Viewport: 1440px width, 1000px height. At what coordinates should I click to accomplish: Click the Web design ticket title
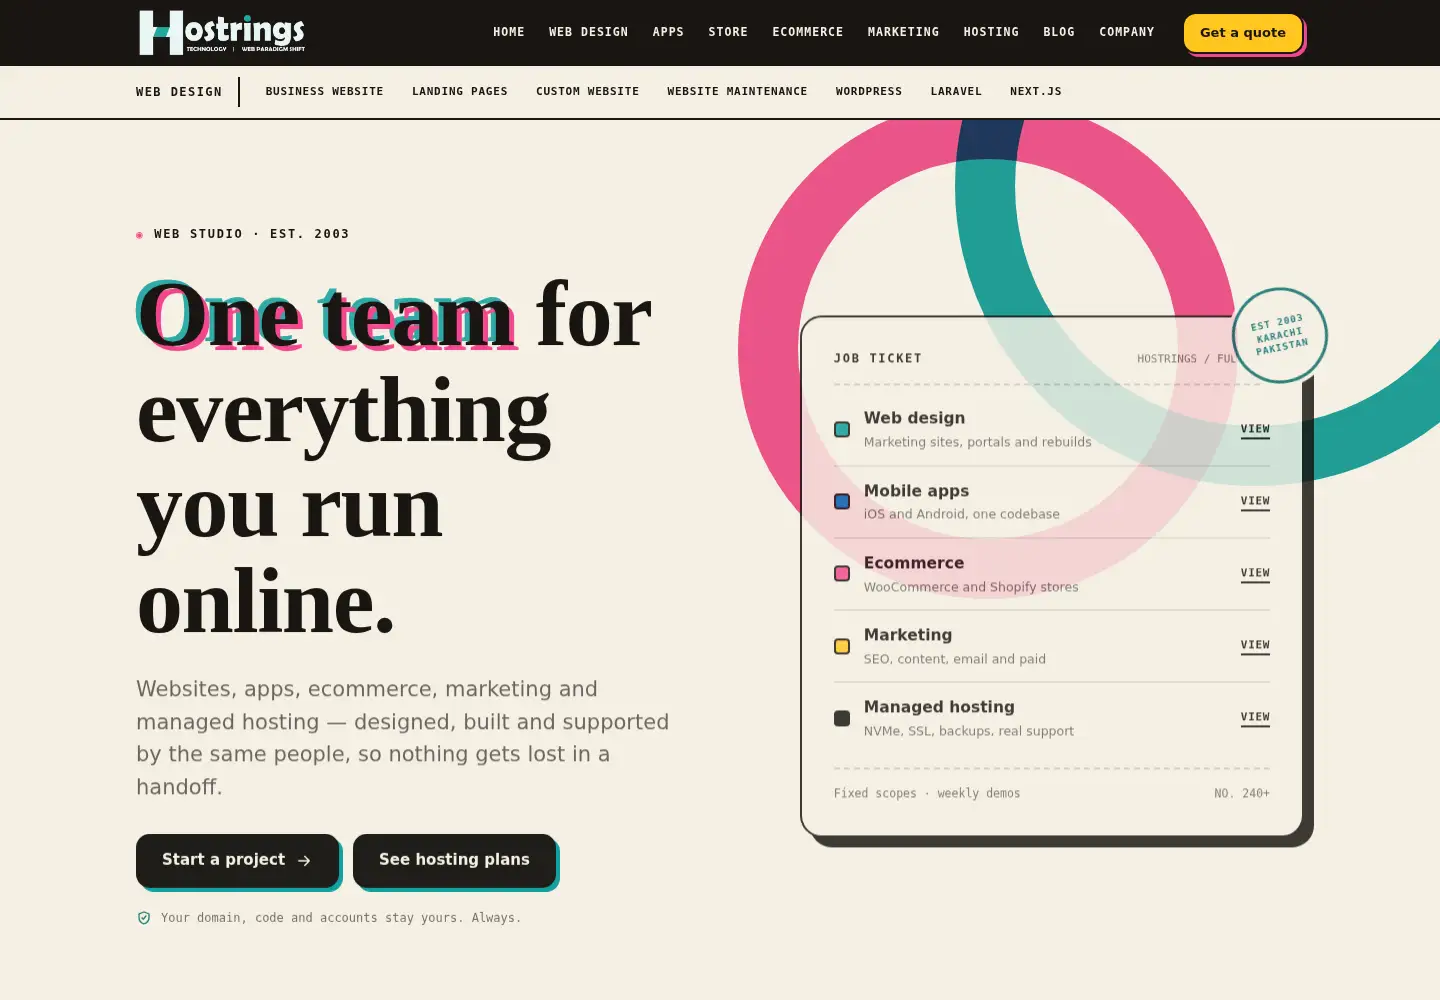915,418
